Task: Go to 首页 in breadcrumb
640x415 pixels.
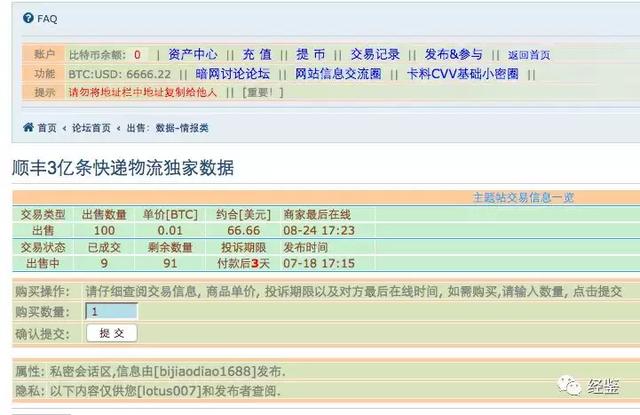Action: (47, 128)
